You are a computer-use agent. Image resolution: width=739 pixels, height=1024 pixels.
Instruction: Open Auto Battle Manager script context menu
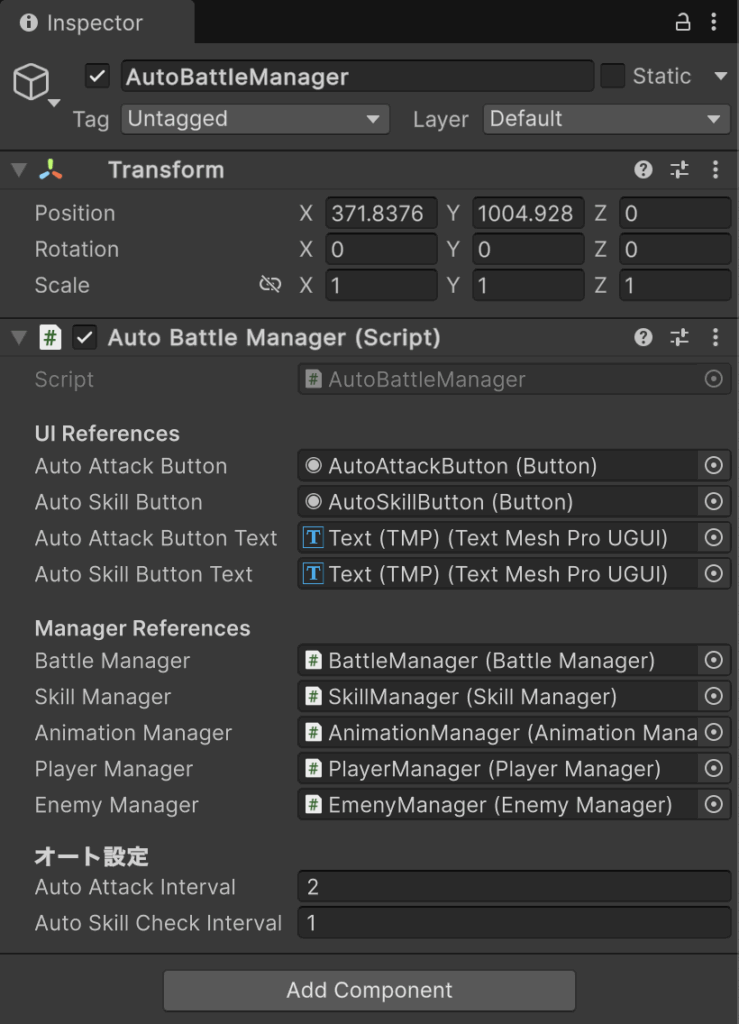[715, 337]
